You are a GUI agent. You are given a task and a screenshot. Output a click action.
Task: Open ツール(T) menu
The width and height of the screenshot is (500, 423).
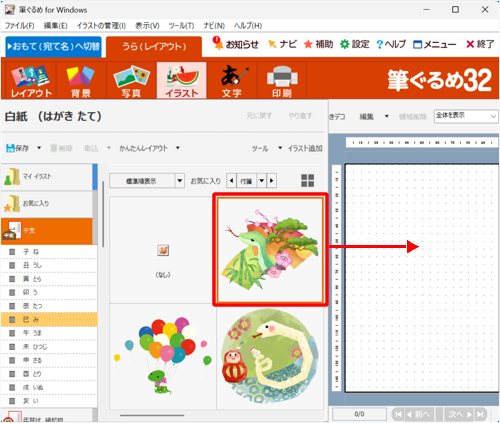(x=181, y=26)
